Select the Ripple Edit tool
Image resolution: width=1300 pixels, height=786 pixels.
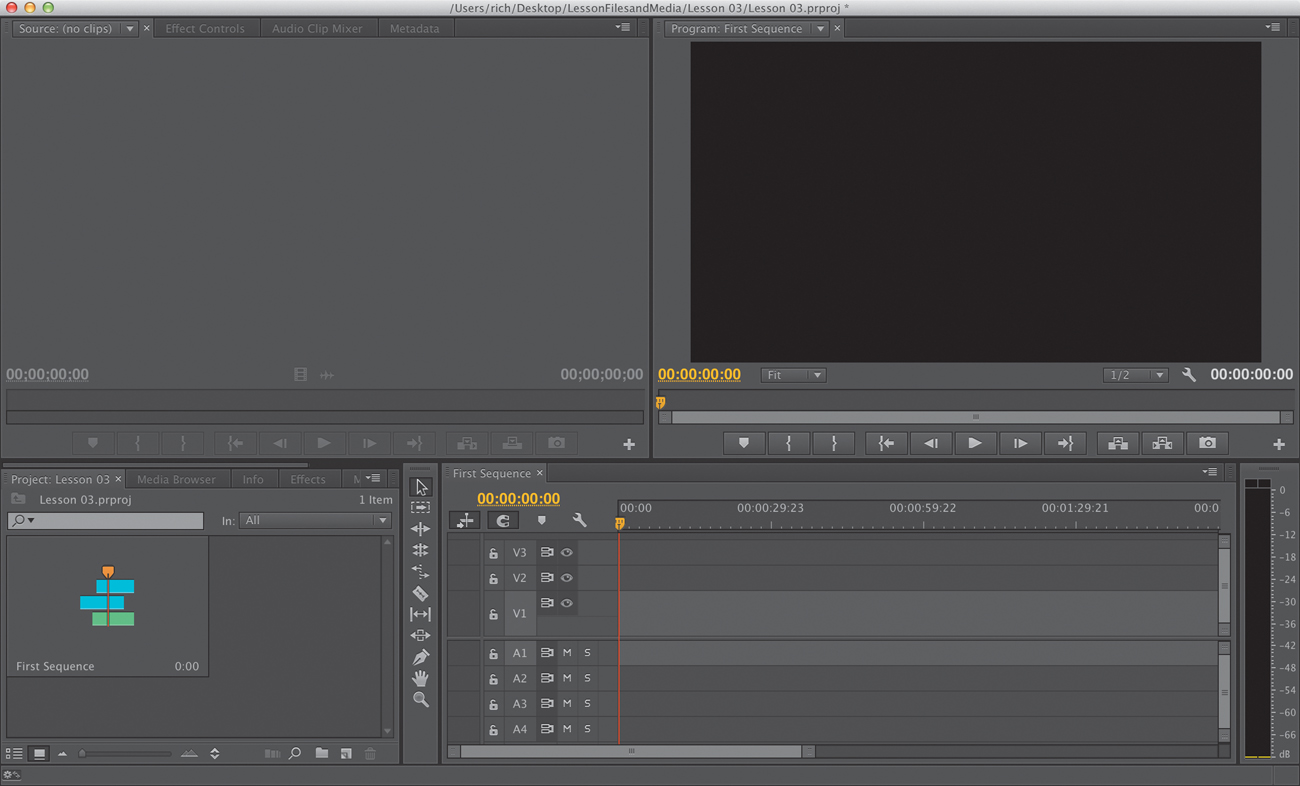[421, 529]
